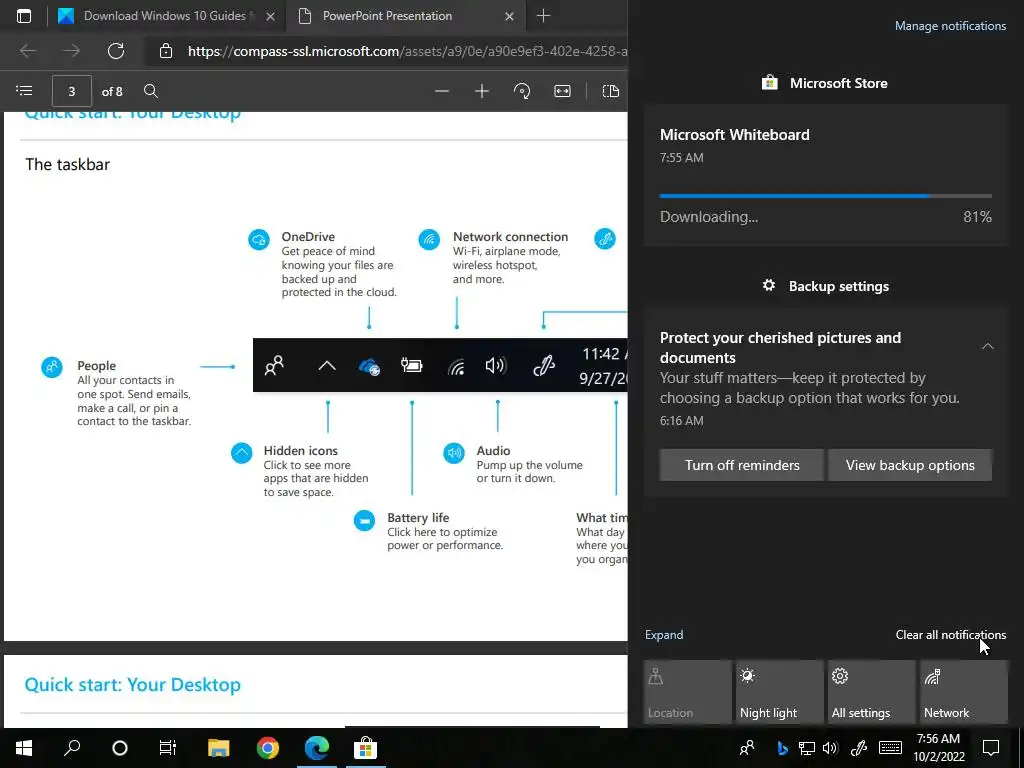
Task: Click the Network connection heading in PDF
Action: point(510,236)
